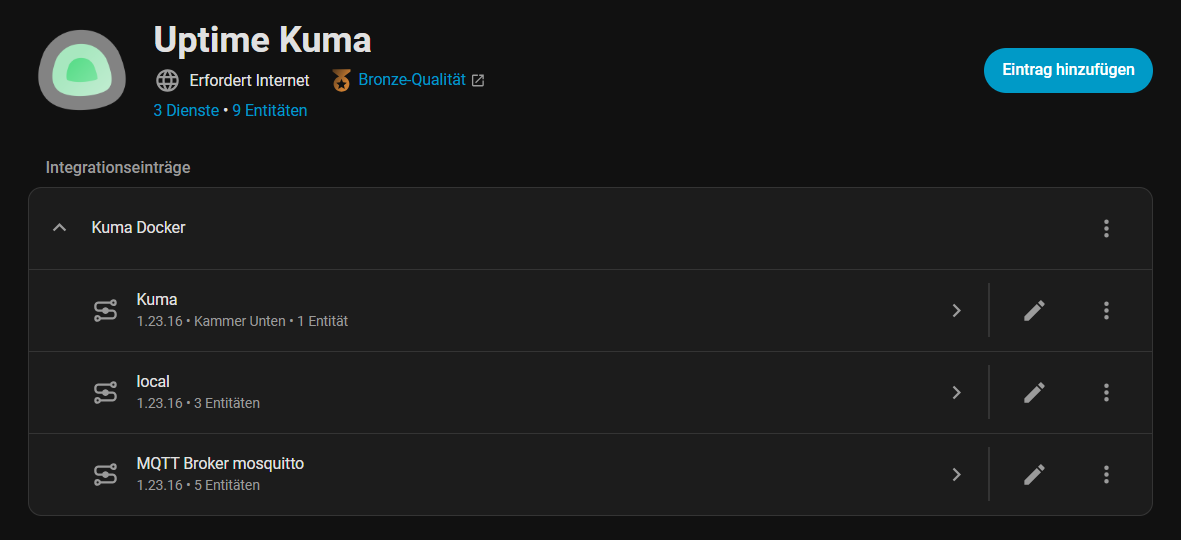Open three-dot menu for MQTT Broker mosquitto
Screen dimensions: 1181x540
(1106, 474)
